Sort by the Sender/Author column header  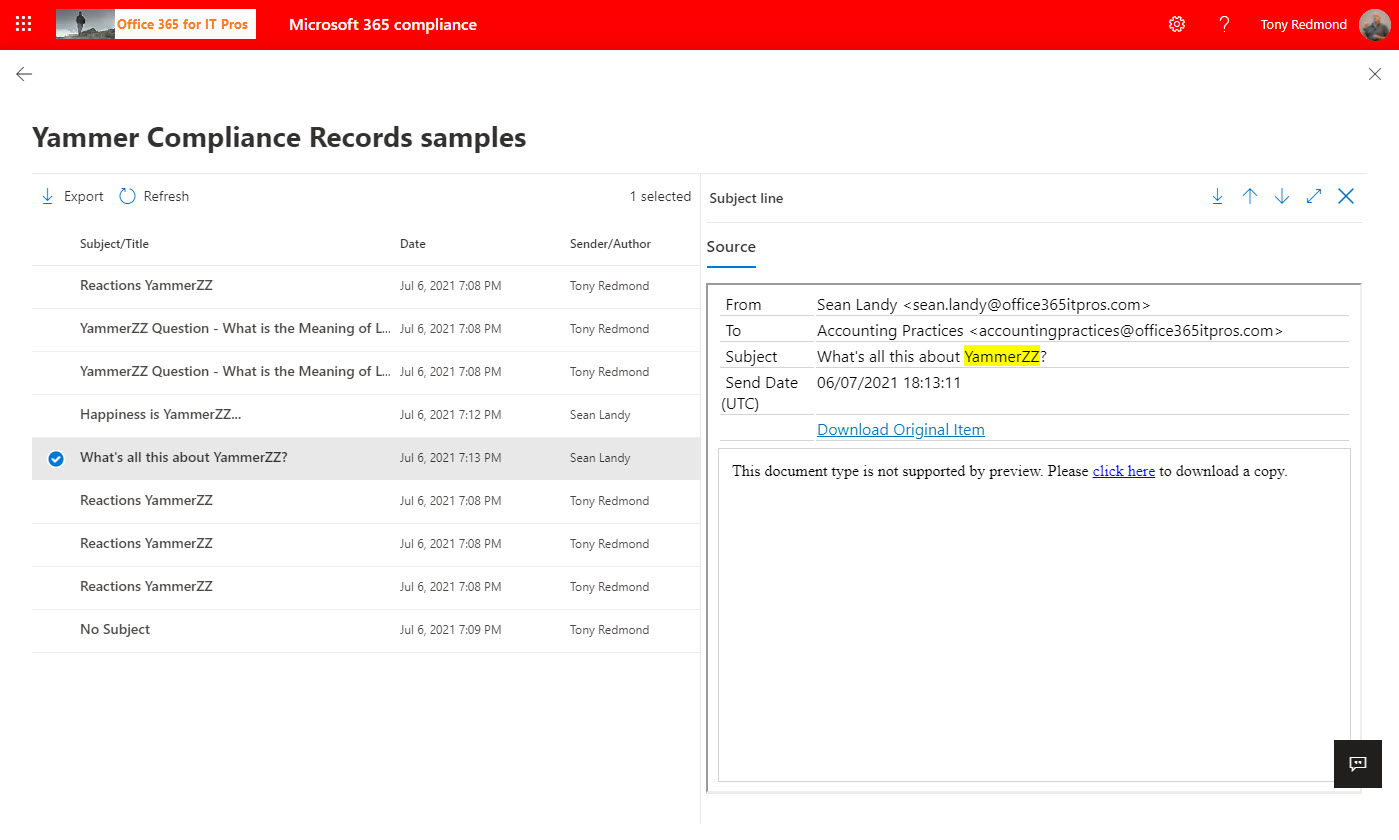(x=610, y=244)
